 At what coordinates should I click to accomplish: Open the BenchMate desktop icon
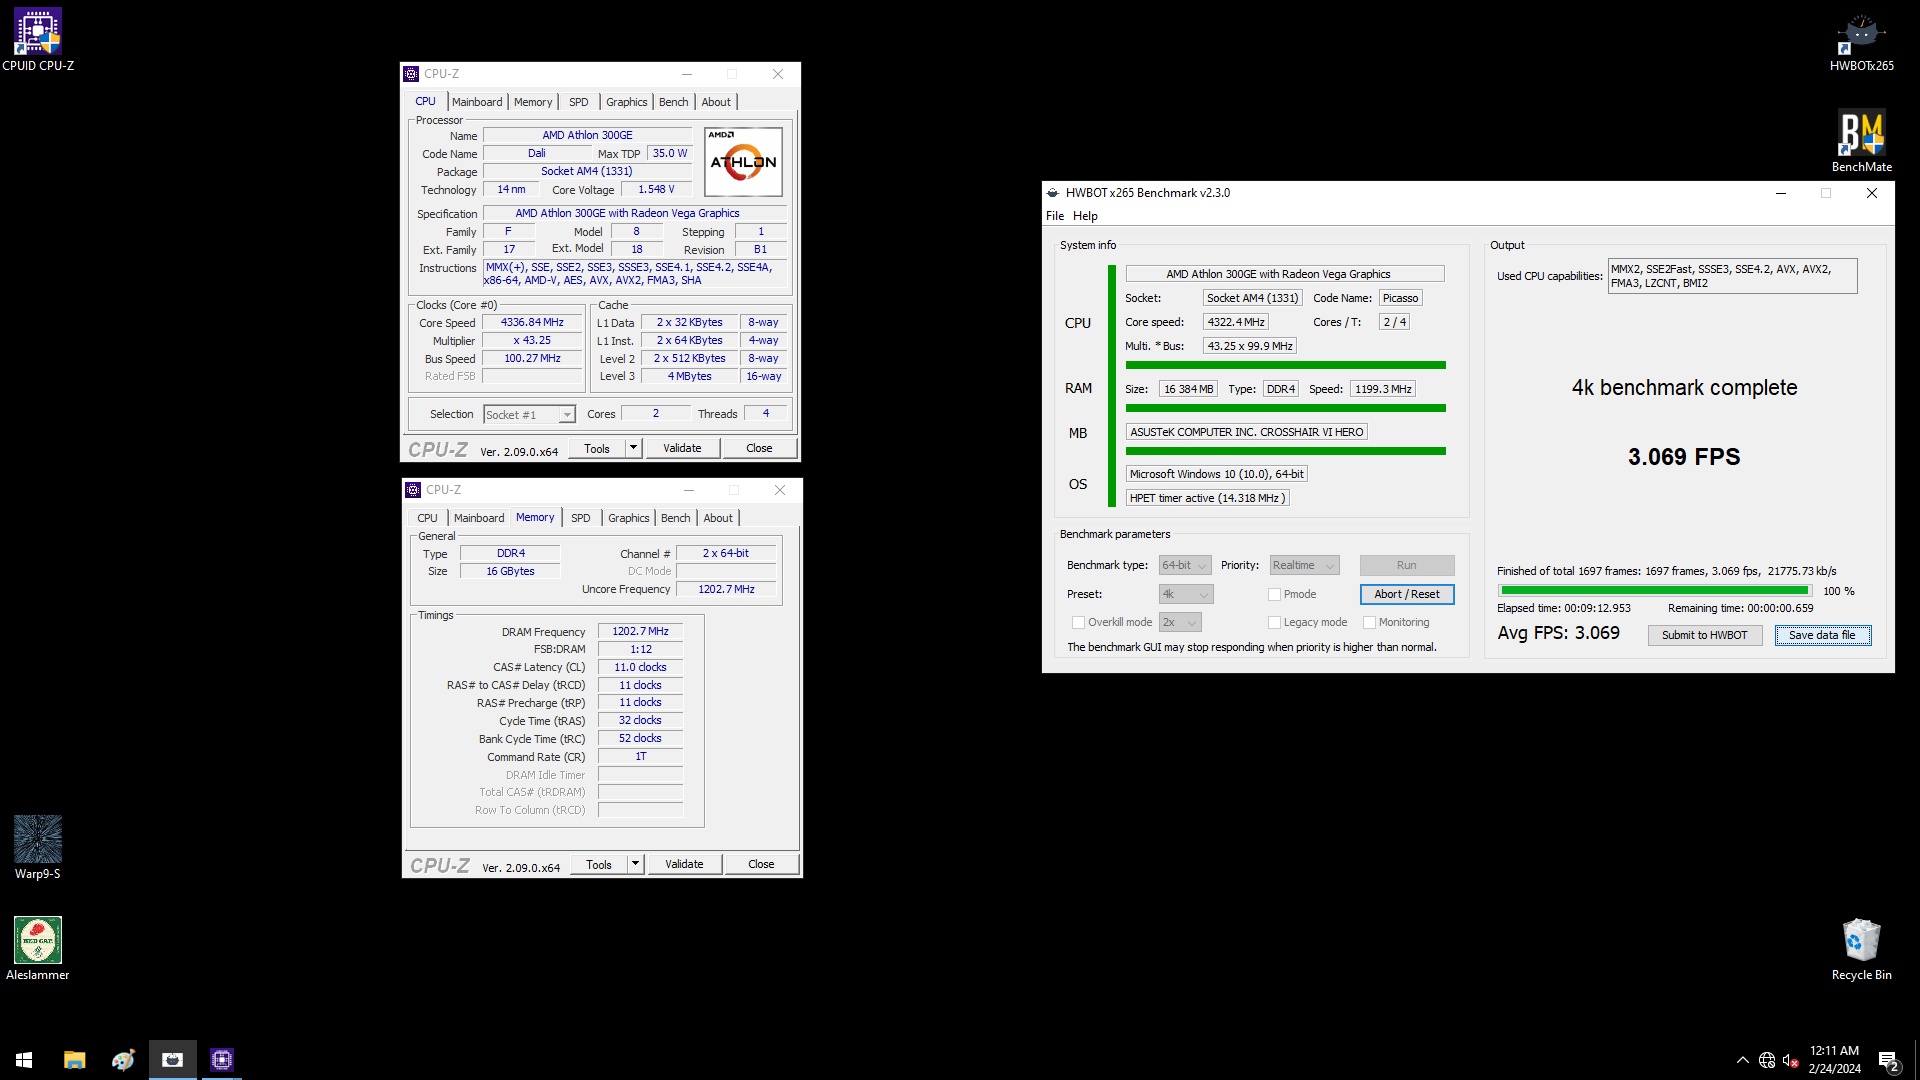pyautogui.click(x=1861, y=141)
